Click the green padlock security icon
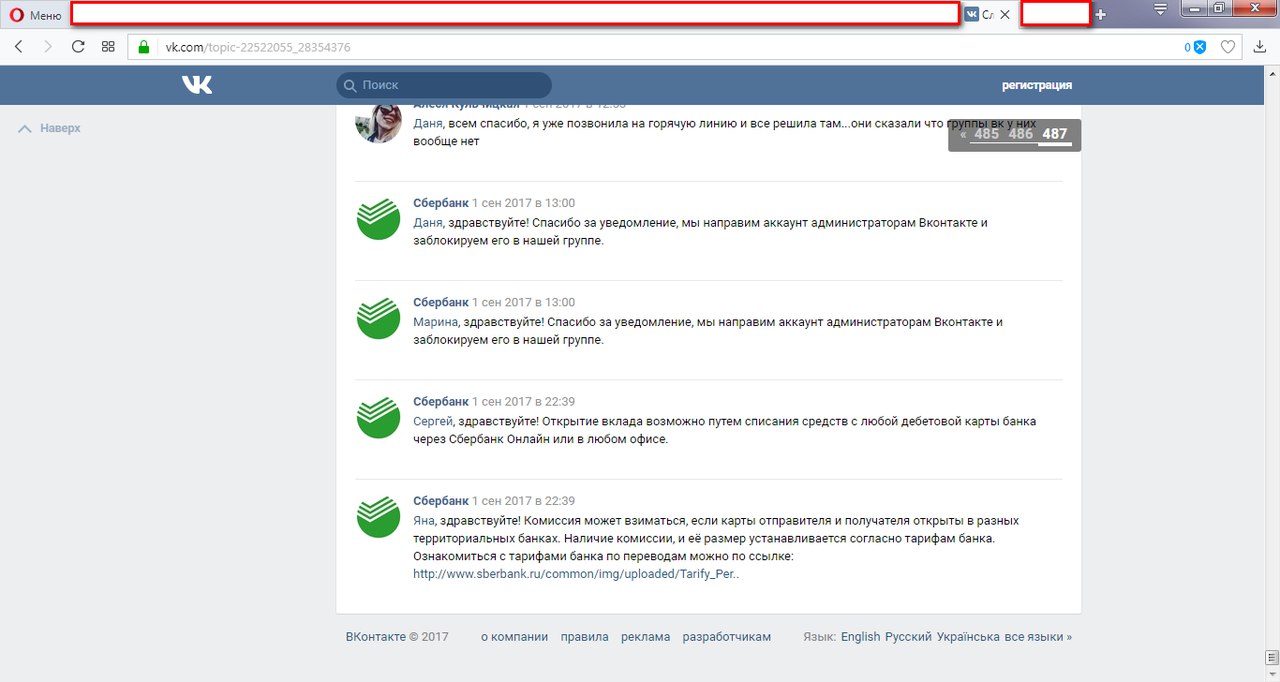Image resolution: width=1280 pixels, height=682 pixels. click(144, 47)
